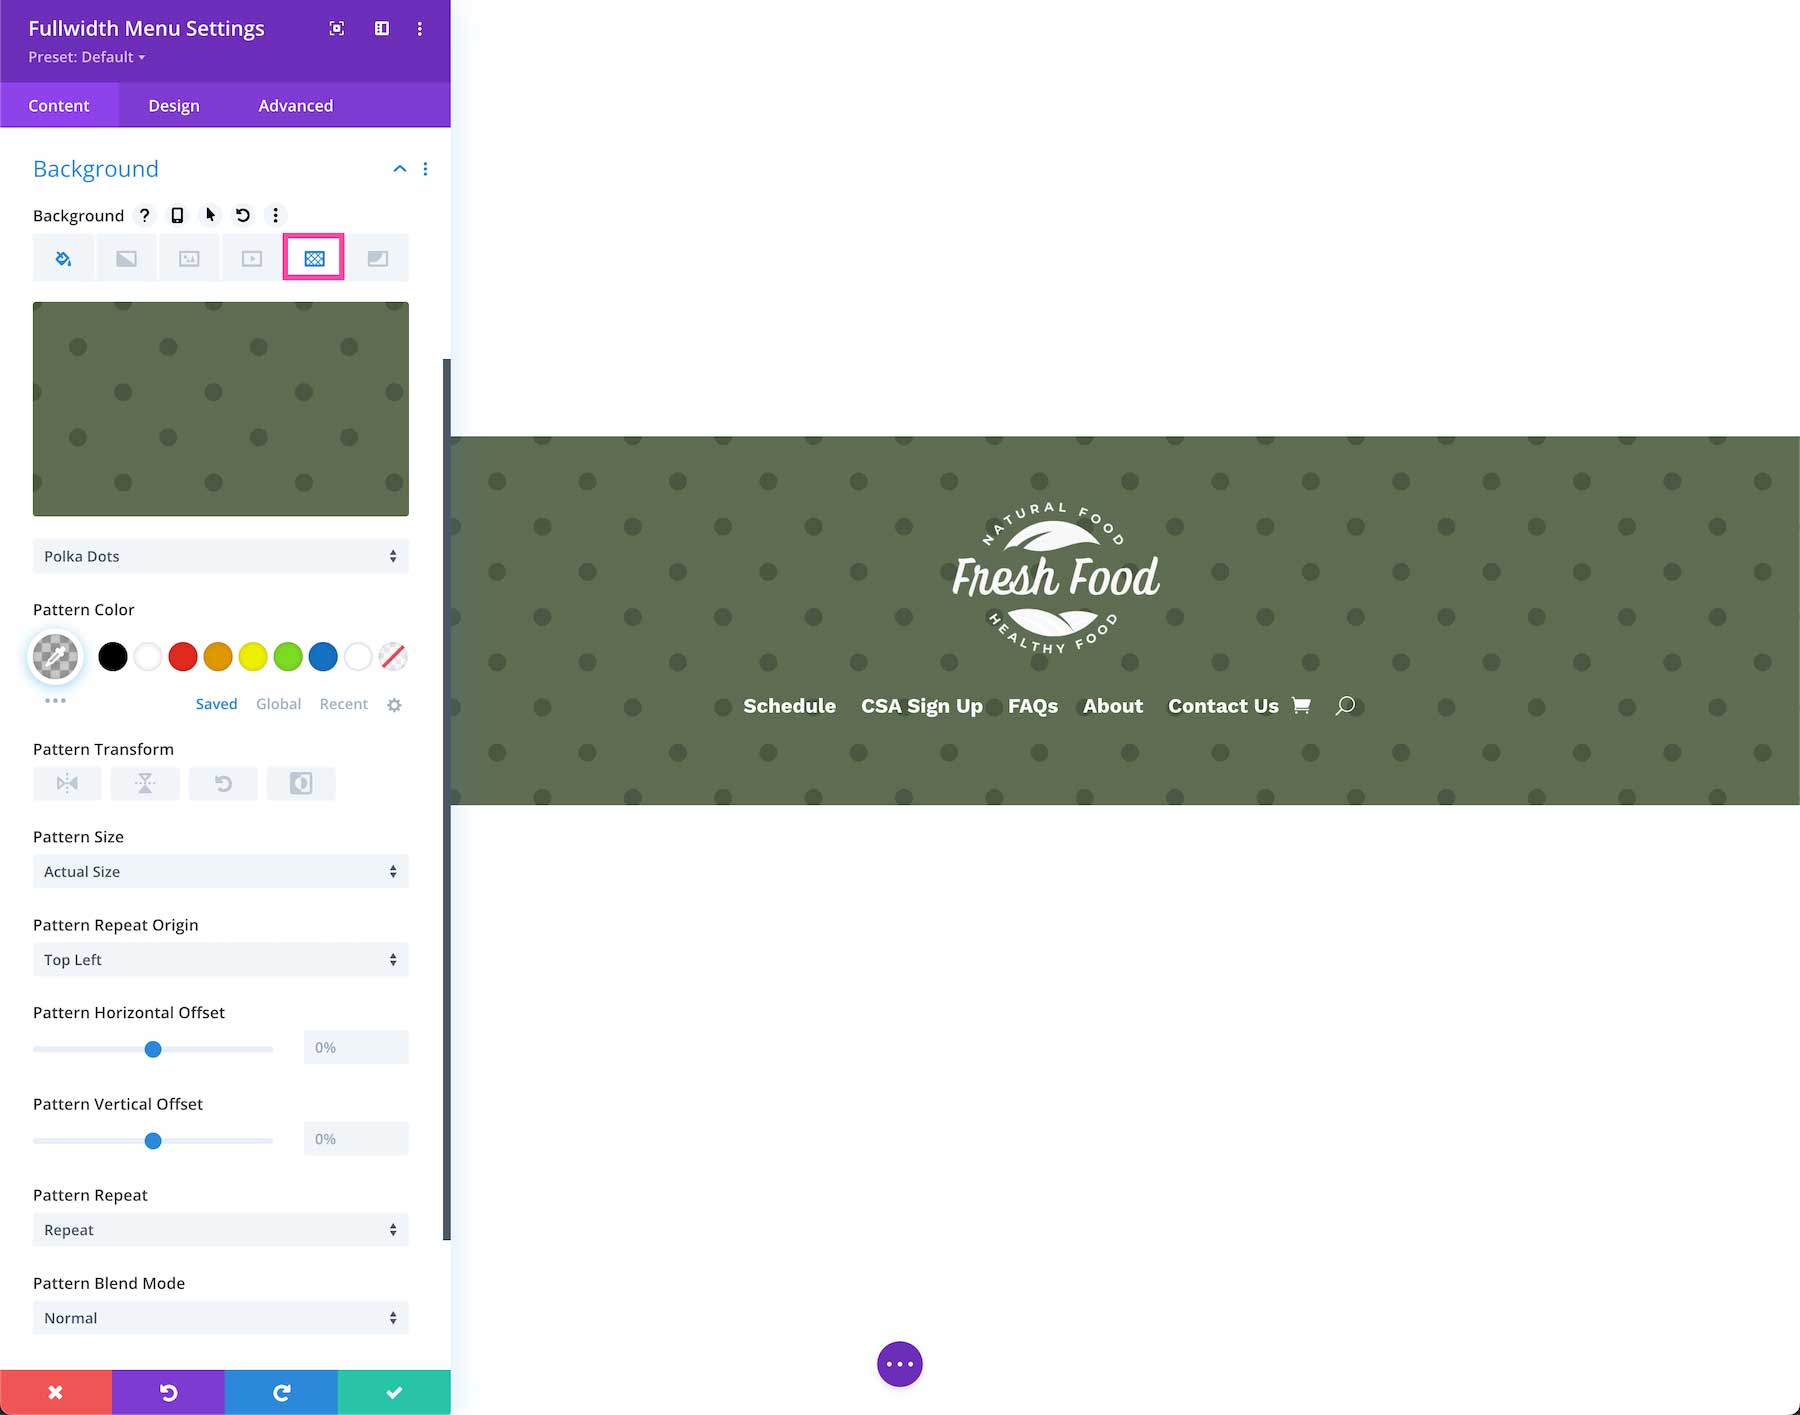Change the Pattern Blend Mode selection

[220, 1317]
